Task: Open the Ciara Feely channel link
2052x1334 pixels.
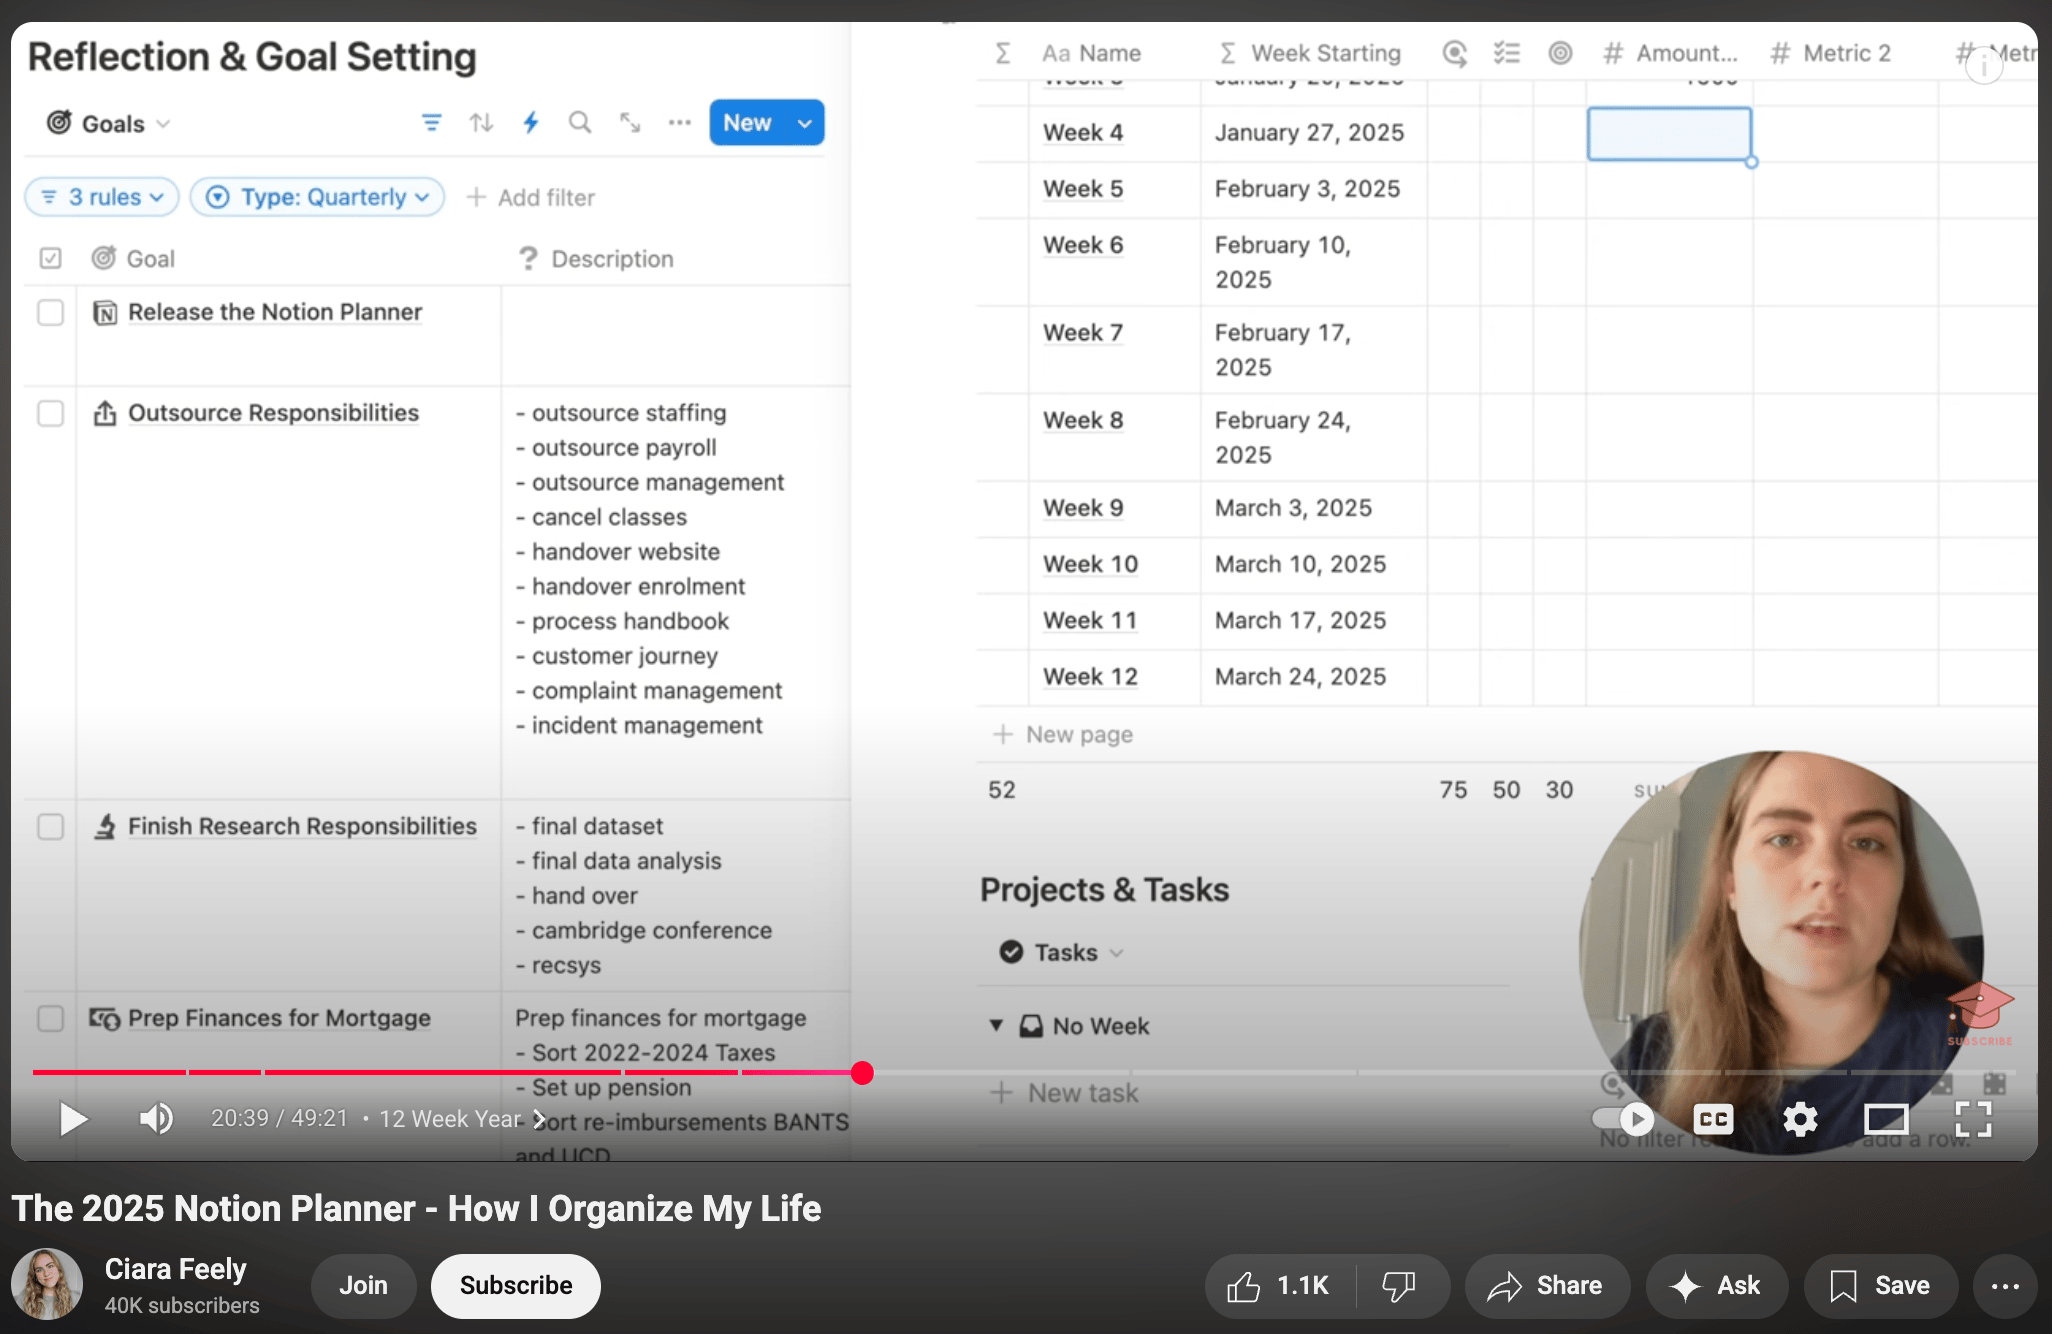Action: point(175,1269)
